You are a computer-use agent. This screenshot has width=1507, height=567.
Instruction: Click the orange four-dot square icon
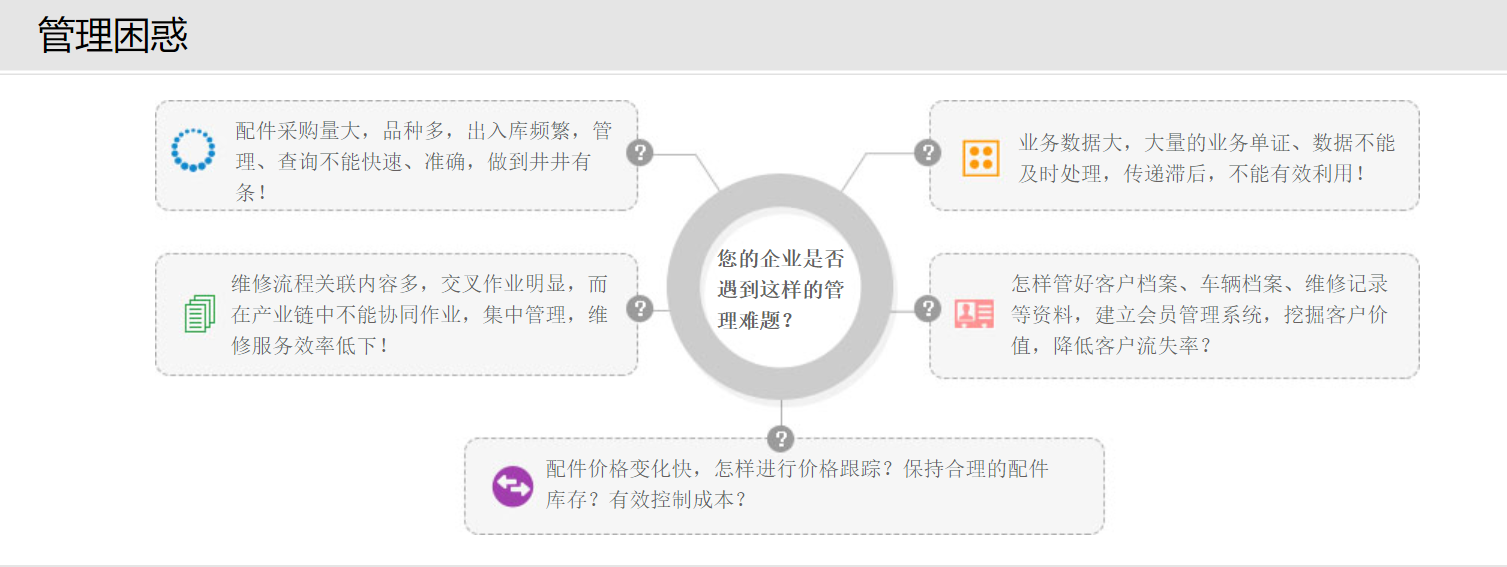coord(980,158)
